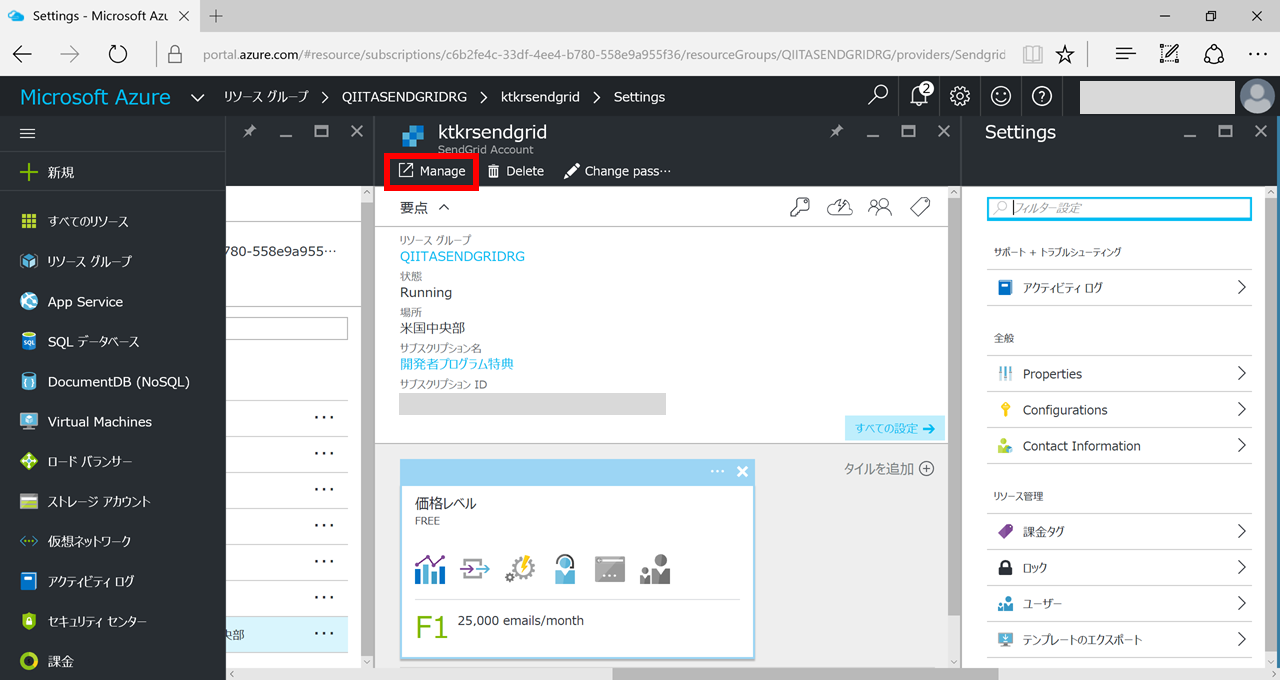Add page to favorites star

[x=1065, y=54]
